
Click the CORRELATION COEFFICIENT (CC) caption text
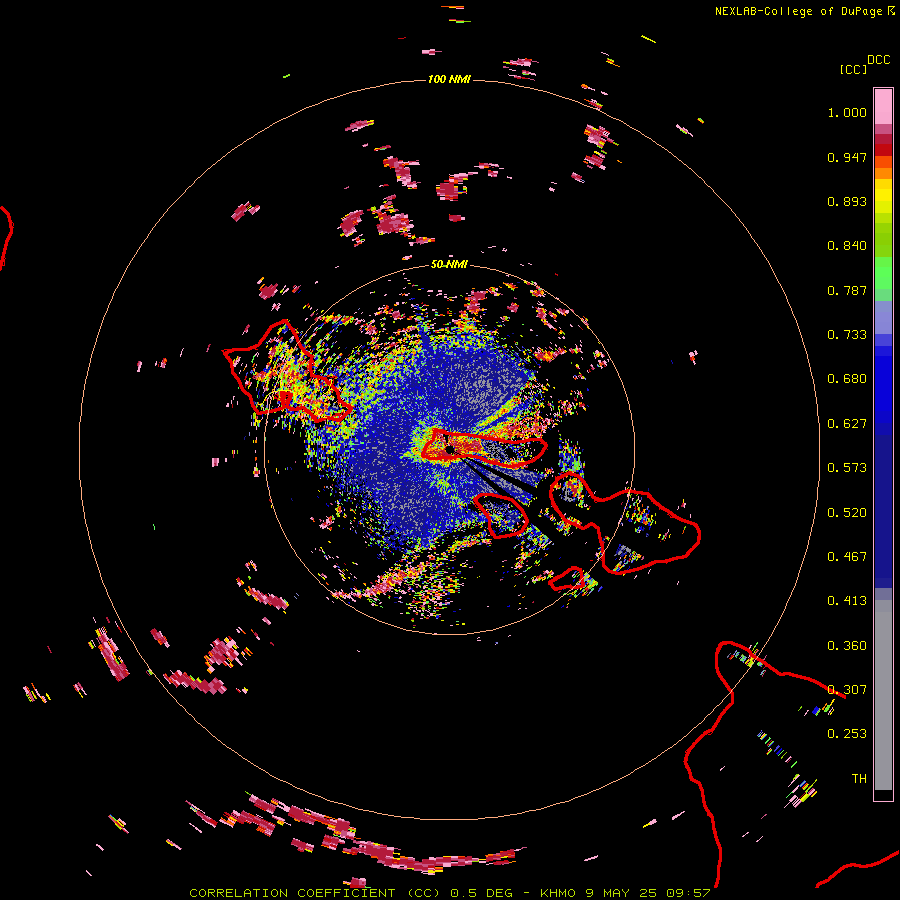point(315,893)
